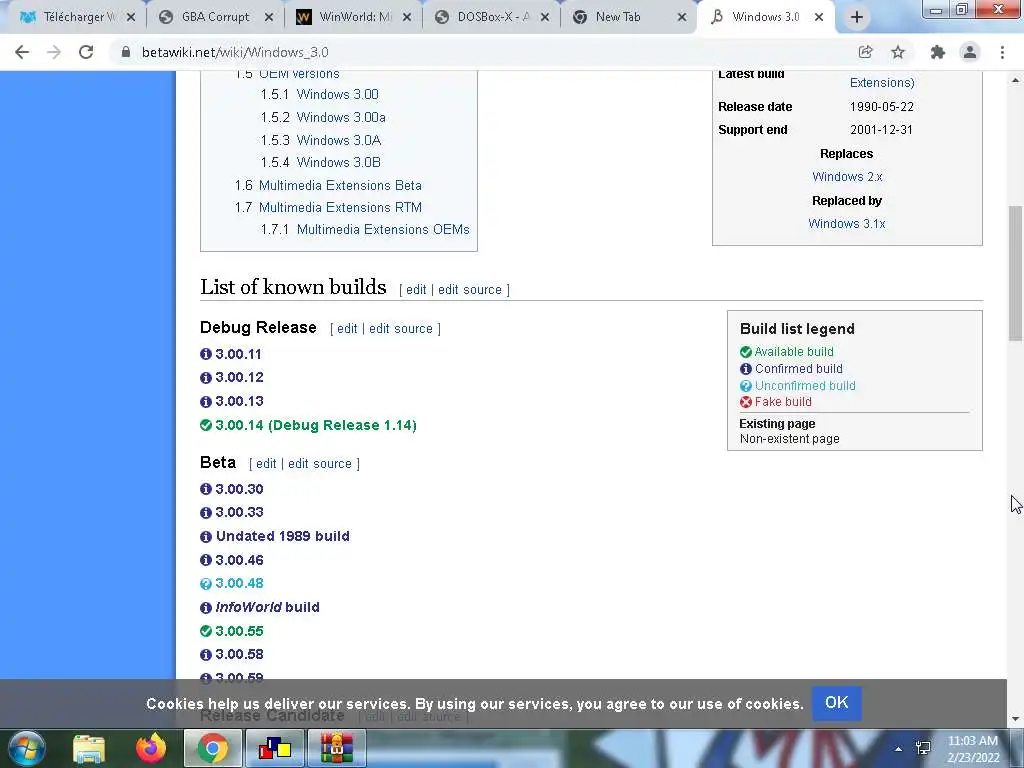Click the question icon beside 3.00.48
This screenshot has height=768, width=1024.
[206, 584]
